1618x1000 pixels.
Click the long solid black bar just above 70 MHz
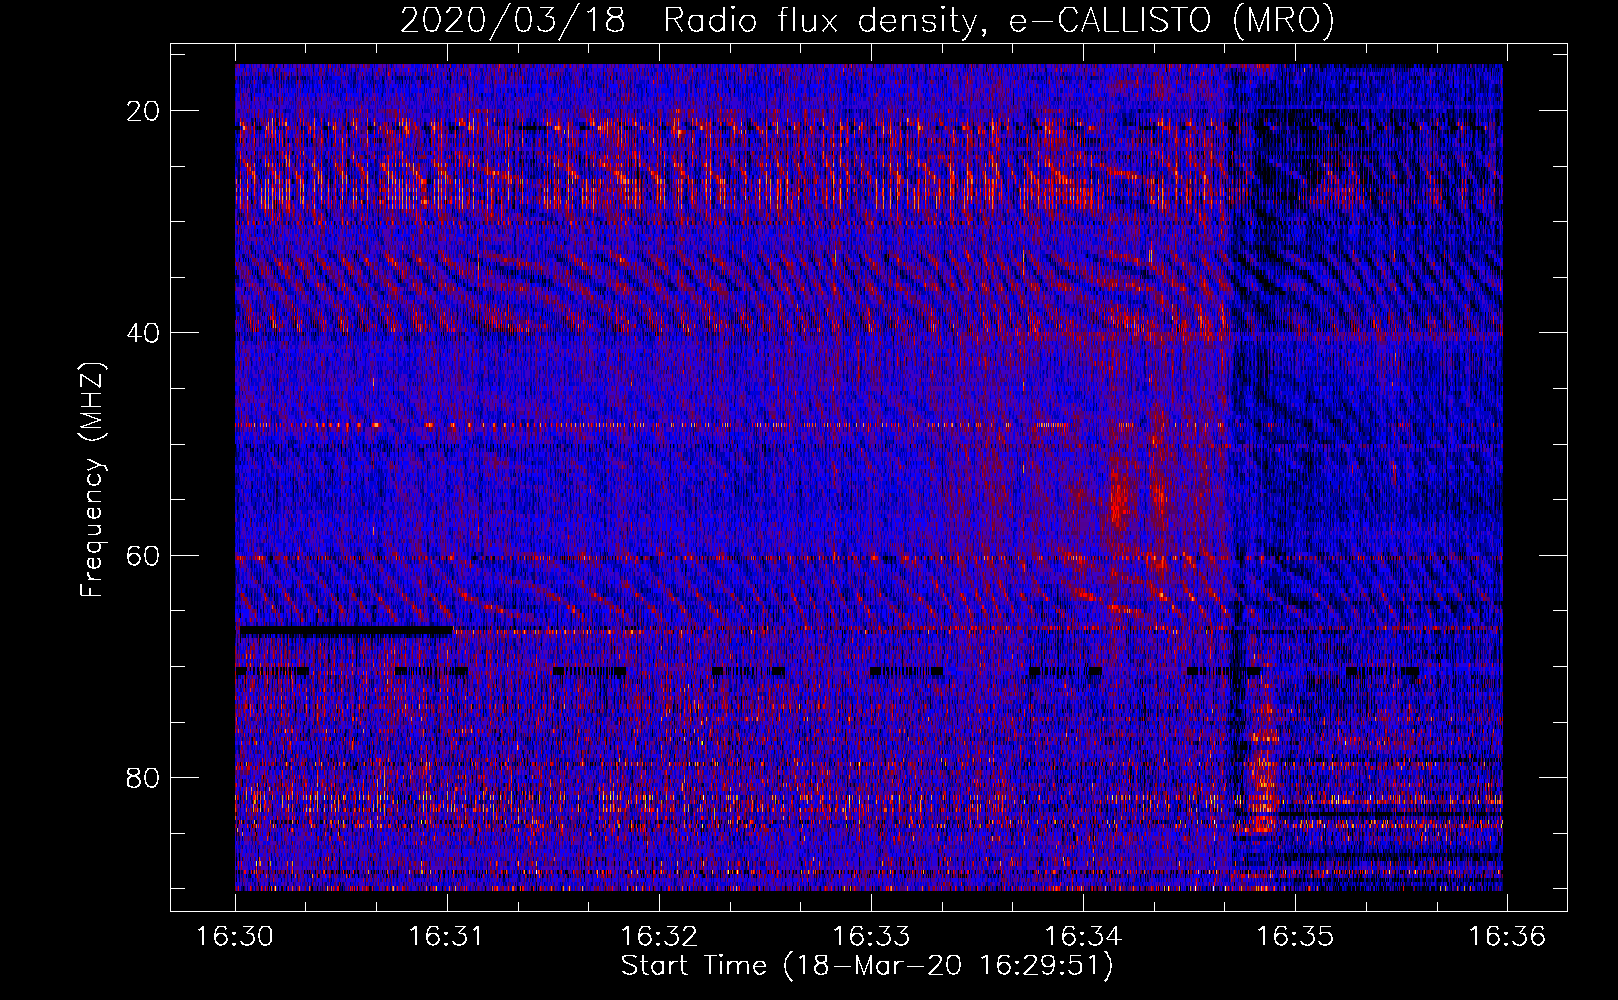click(x=345, y=631)
